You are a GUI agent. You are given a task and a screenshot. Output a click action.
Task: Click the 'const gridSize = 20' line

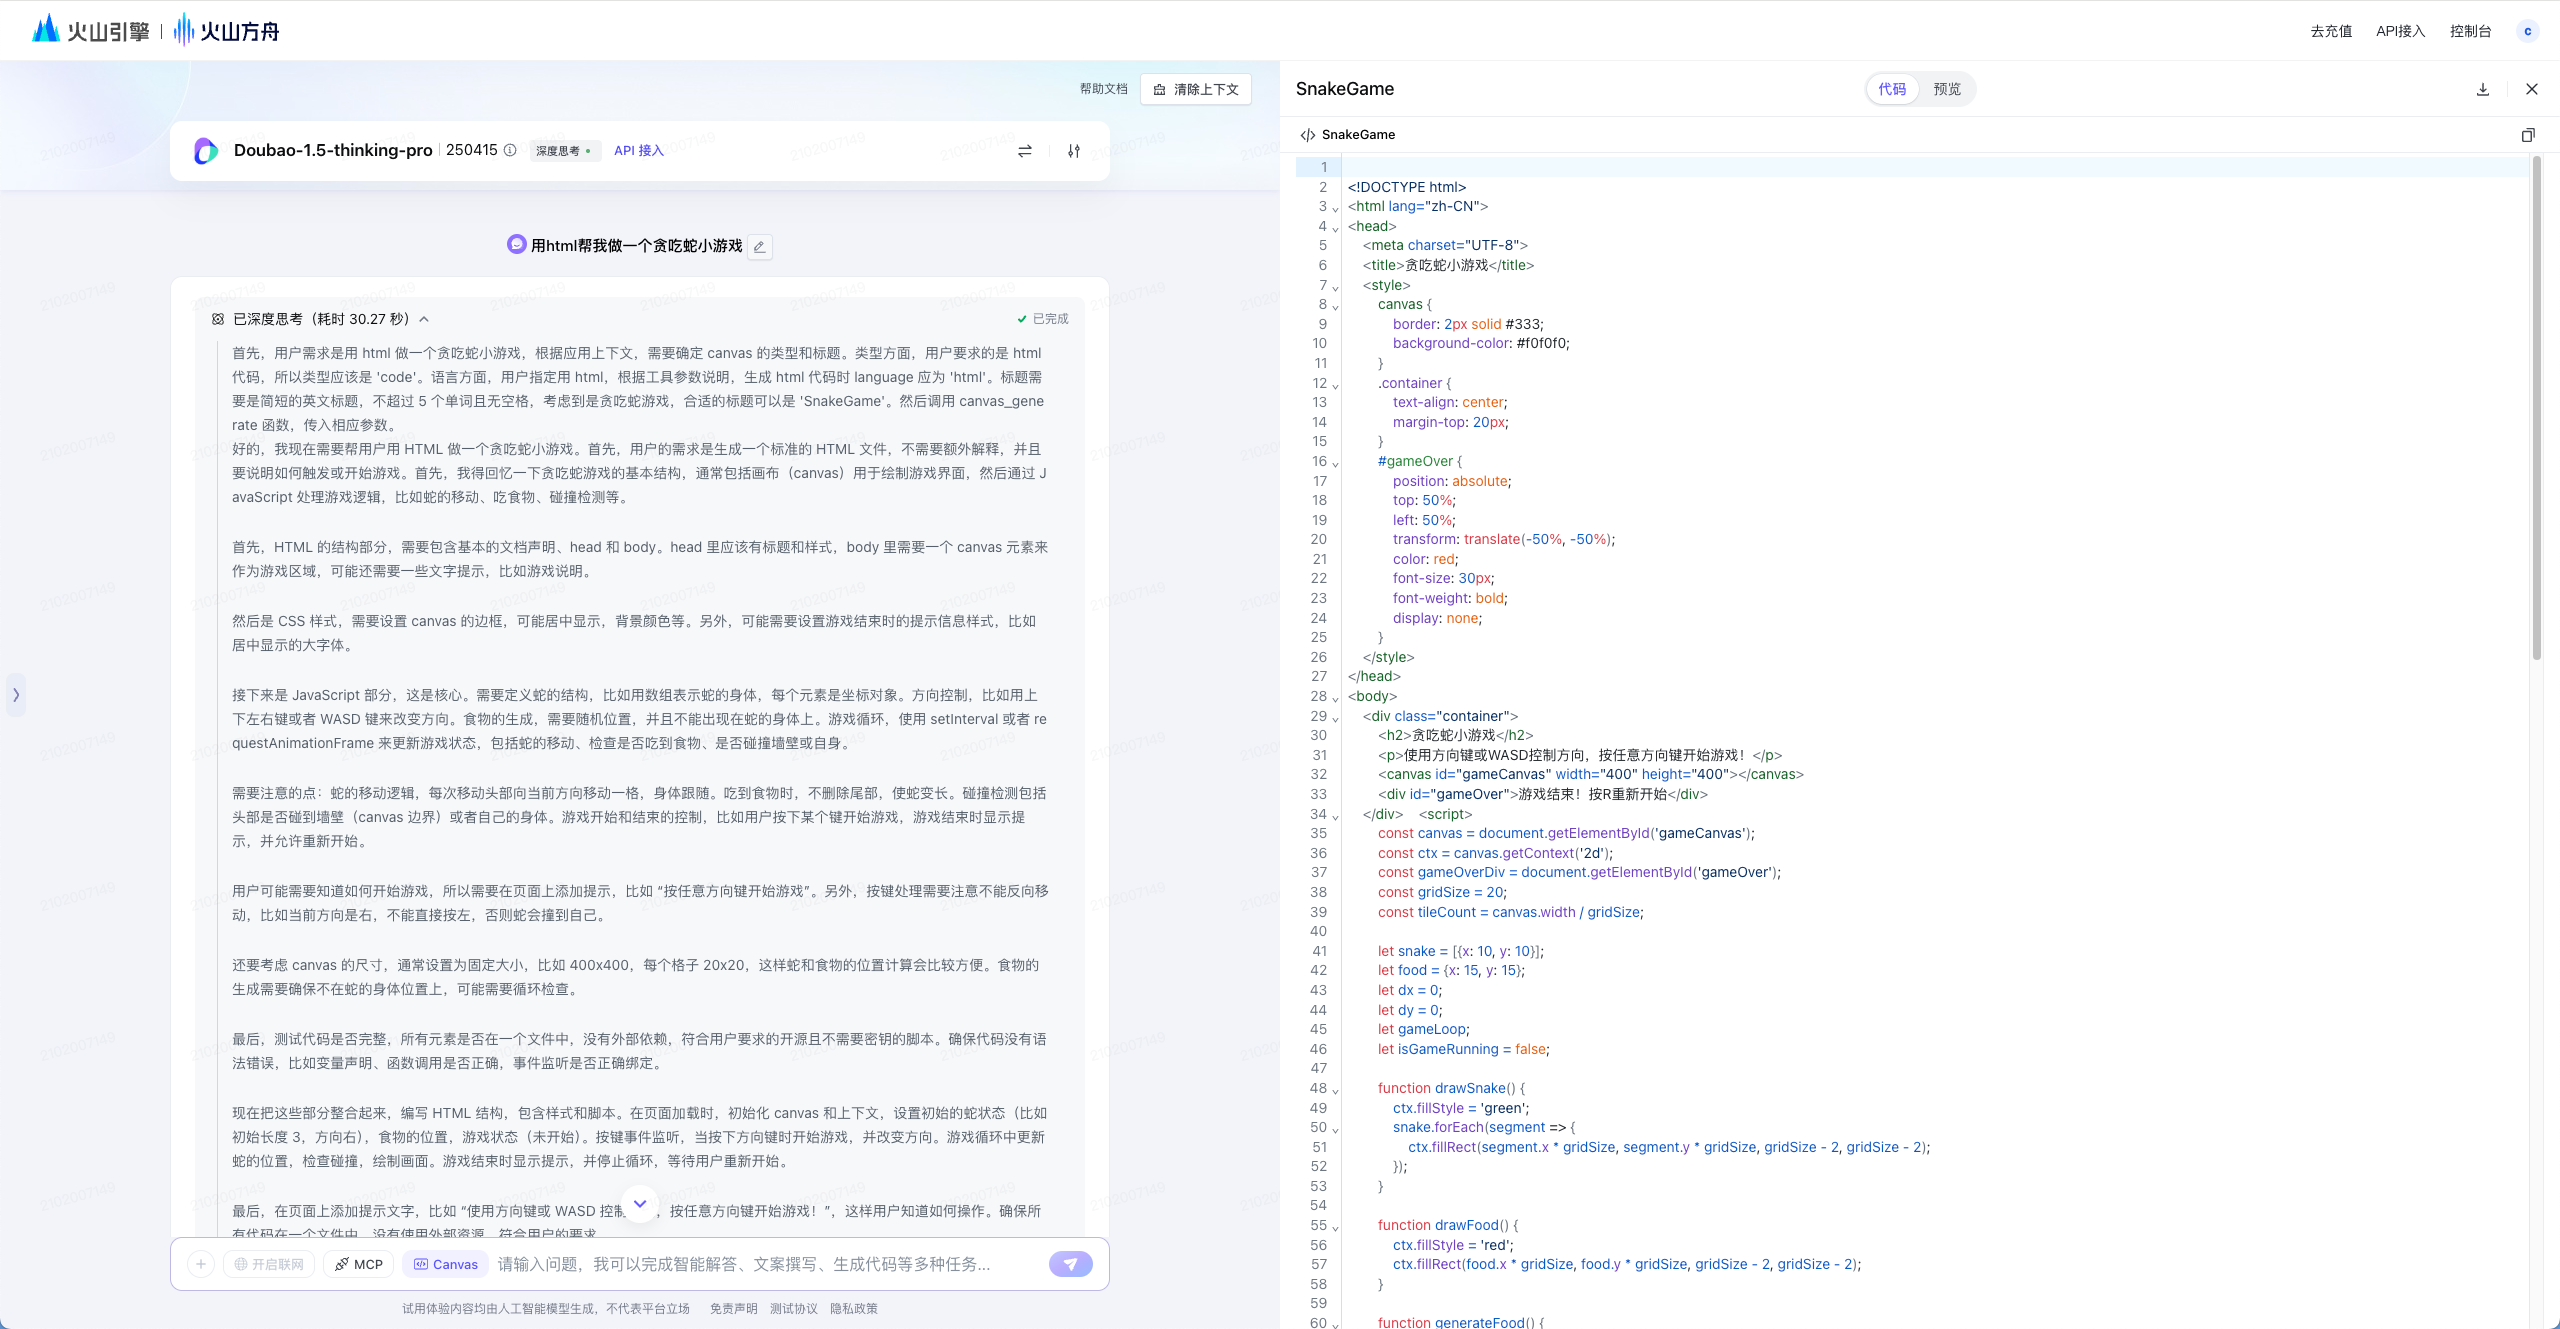pos(1442,892)
